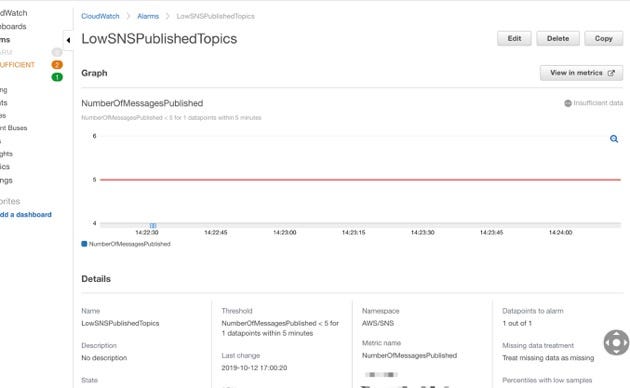630x388 pixels.
Task: Go to CloudWatch breadcrumb link
Action: pos(100,16)
